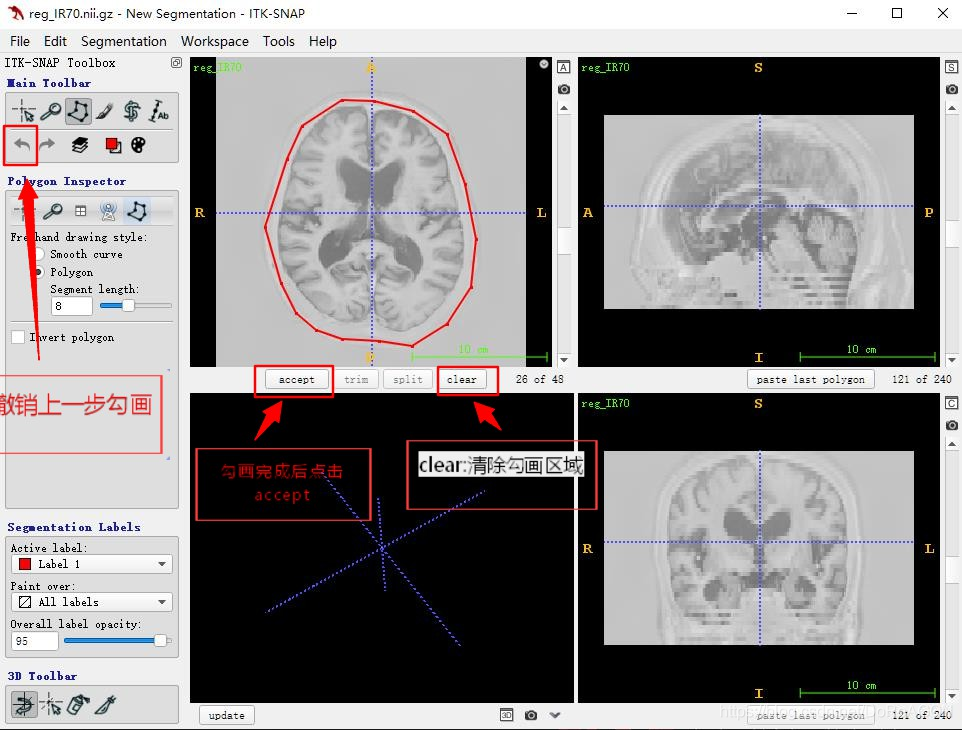Take screenshot of 3D view with camera icon
The width and height of the screenshot is (962, 730).
[x=531, y=715]
